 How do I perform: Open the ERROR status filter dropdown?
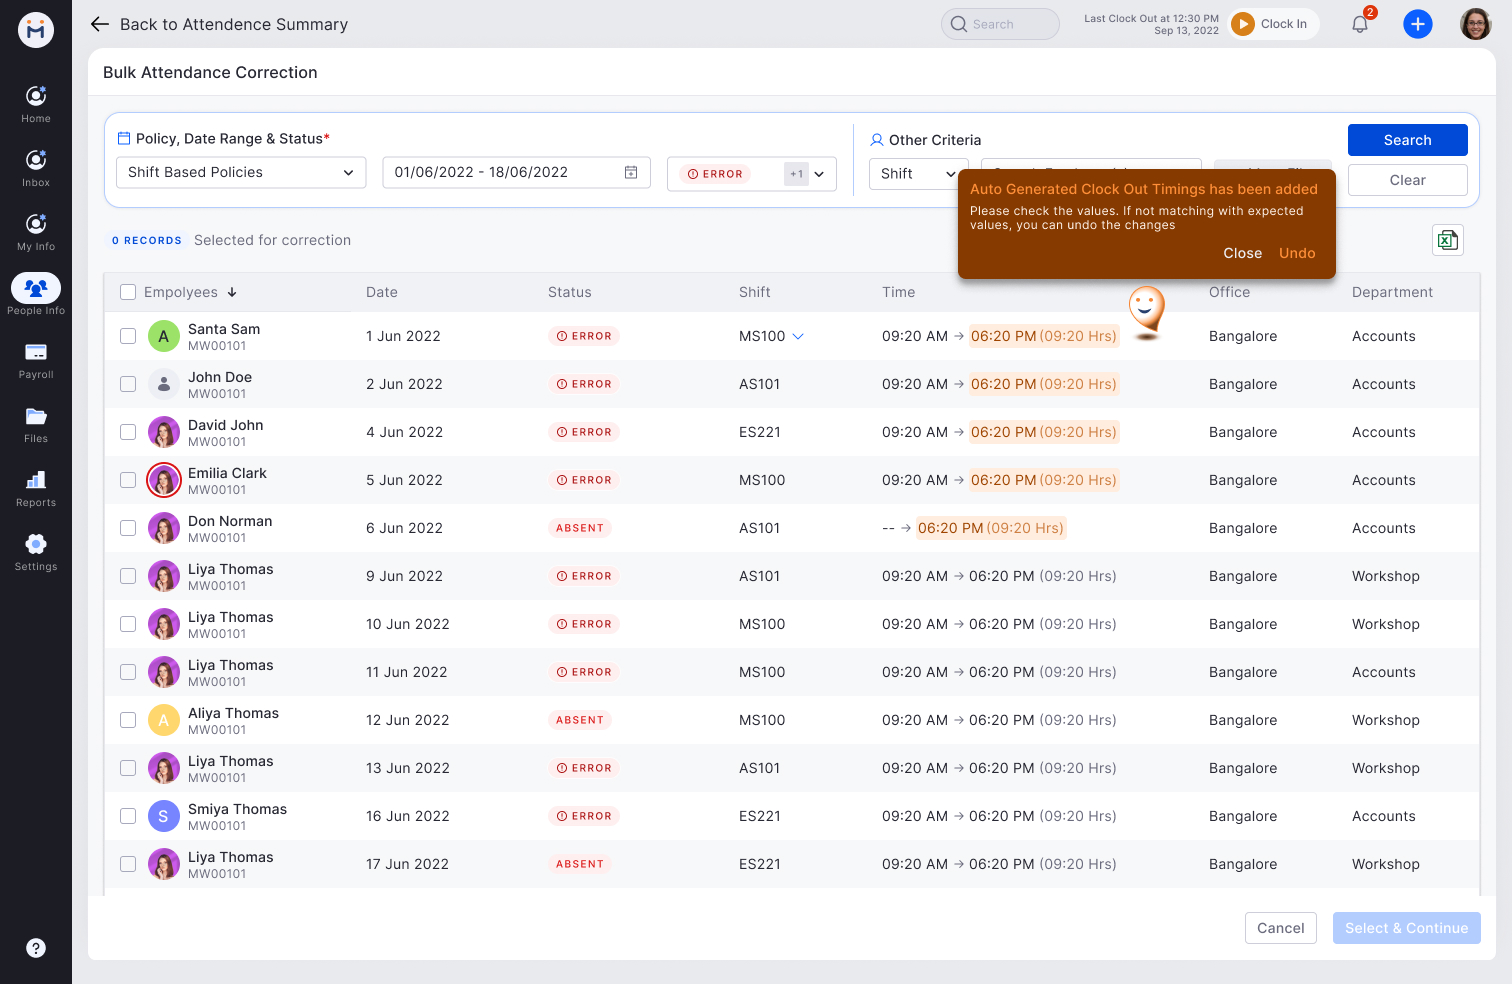(820, 173)
